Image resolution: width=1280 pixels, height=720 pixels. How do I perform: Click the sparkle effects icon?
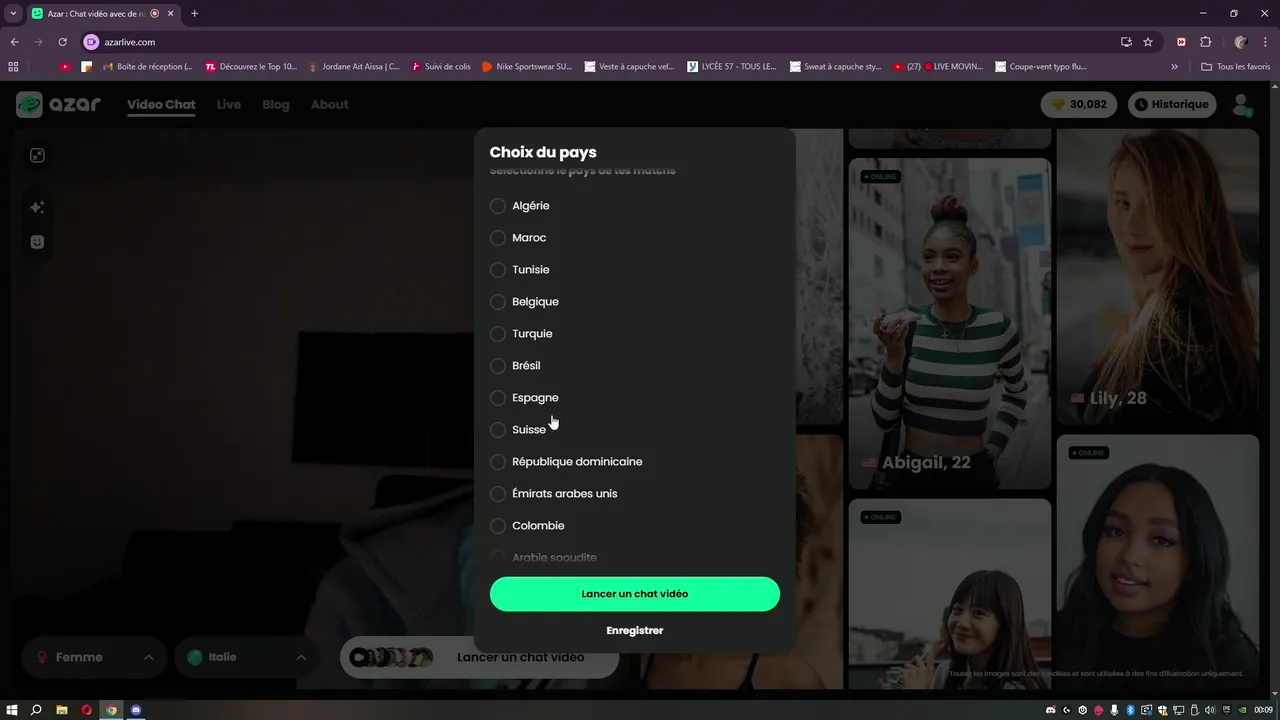point(37,207)
